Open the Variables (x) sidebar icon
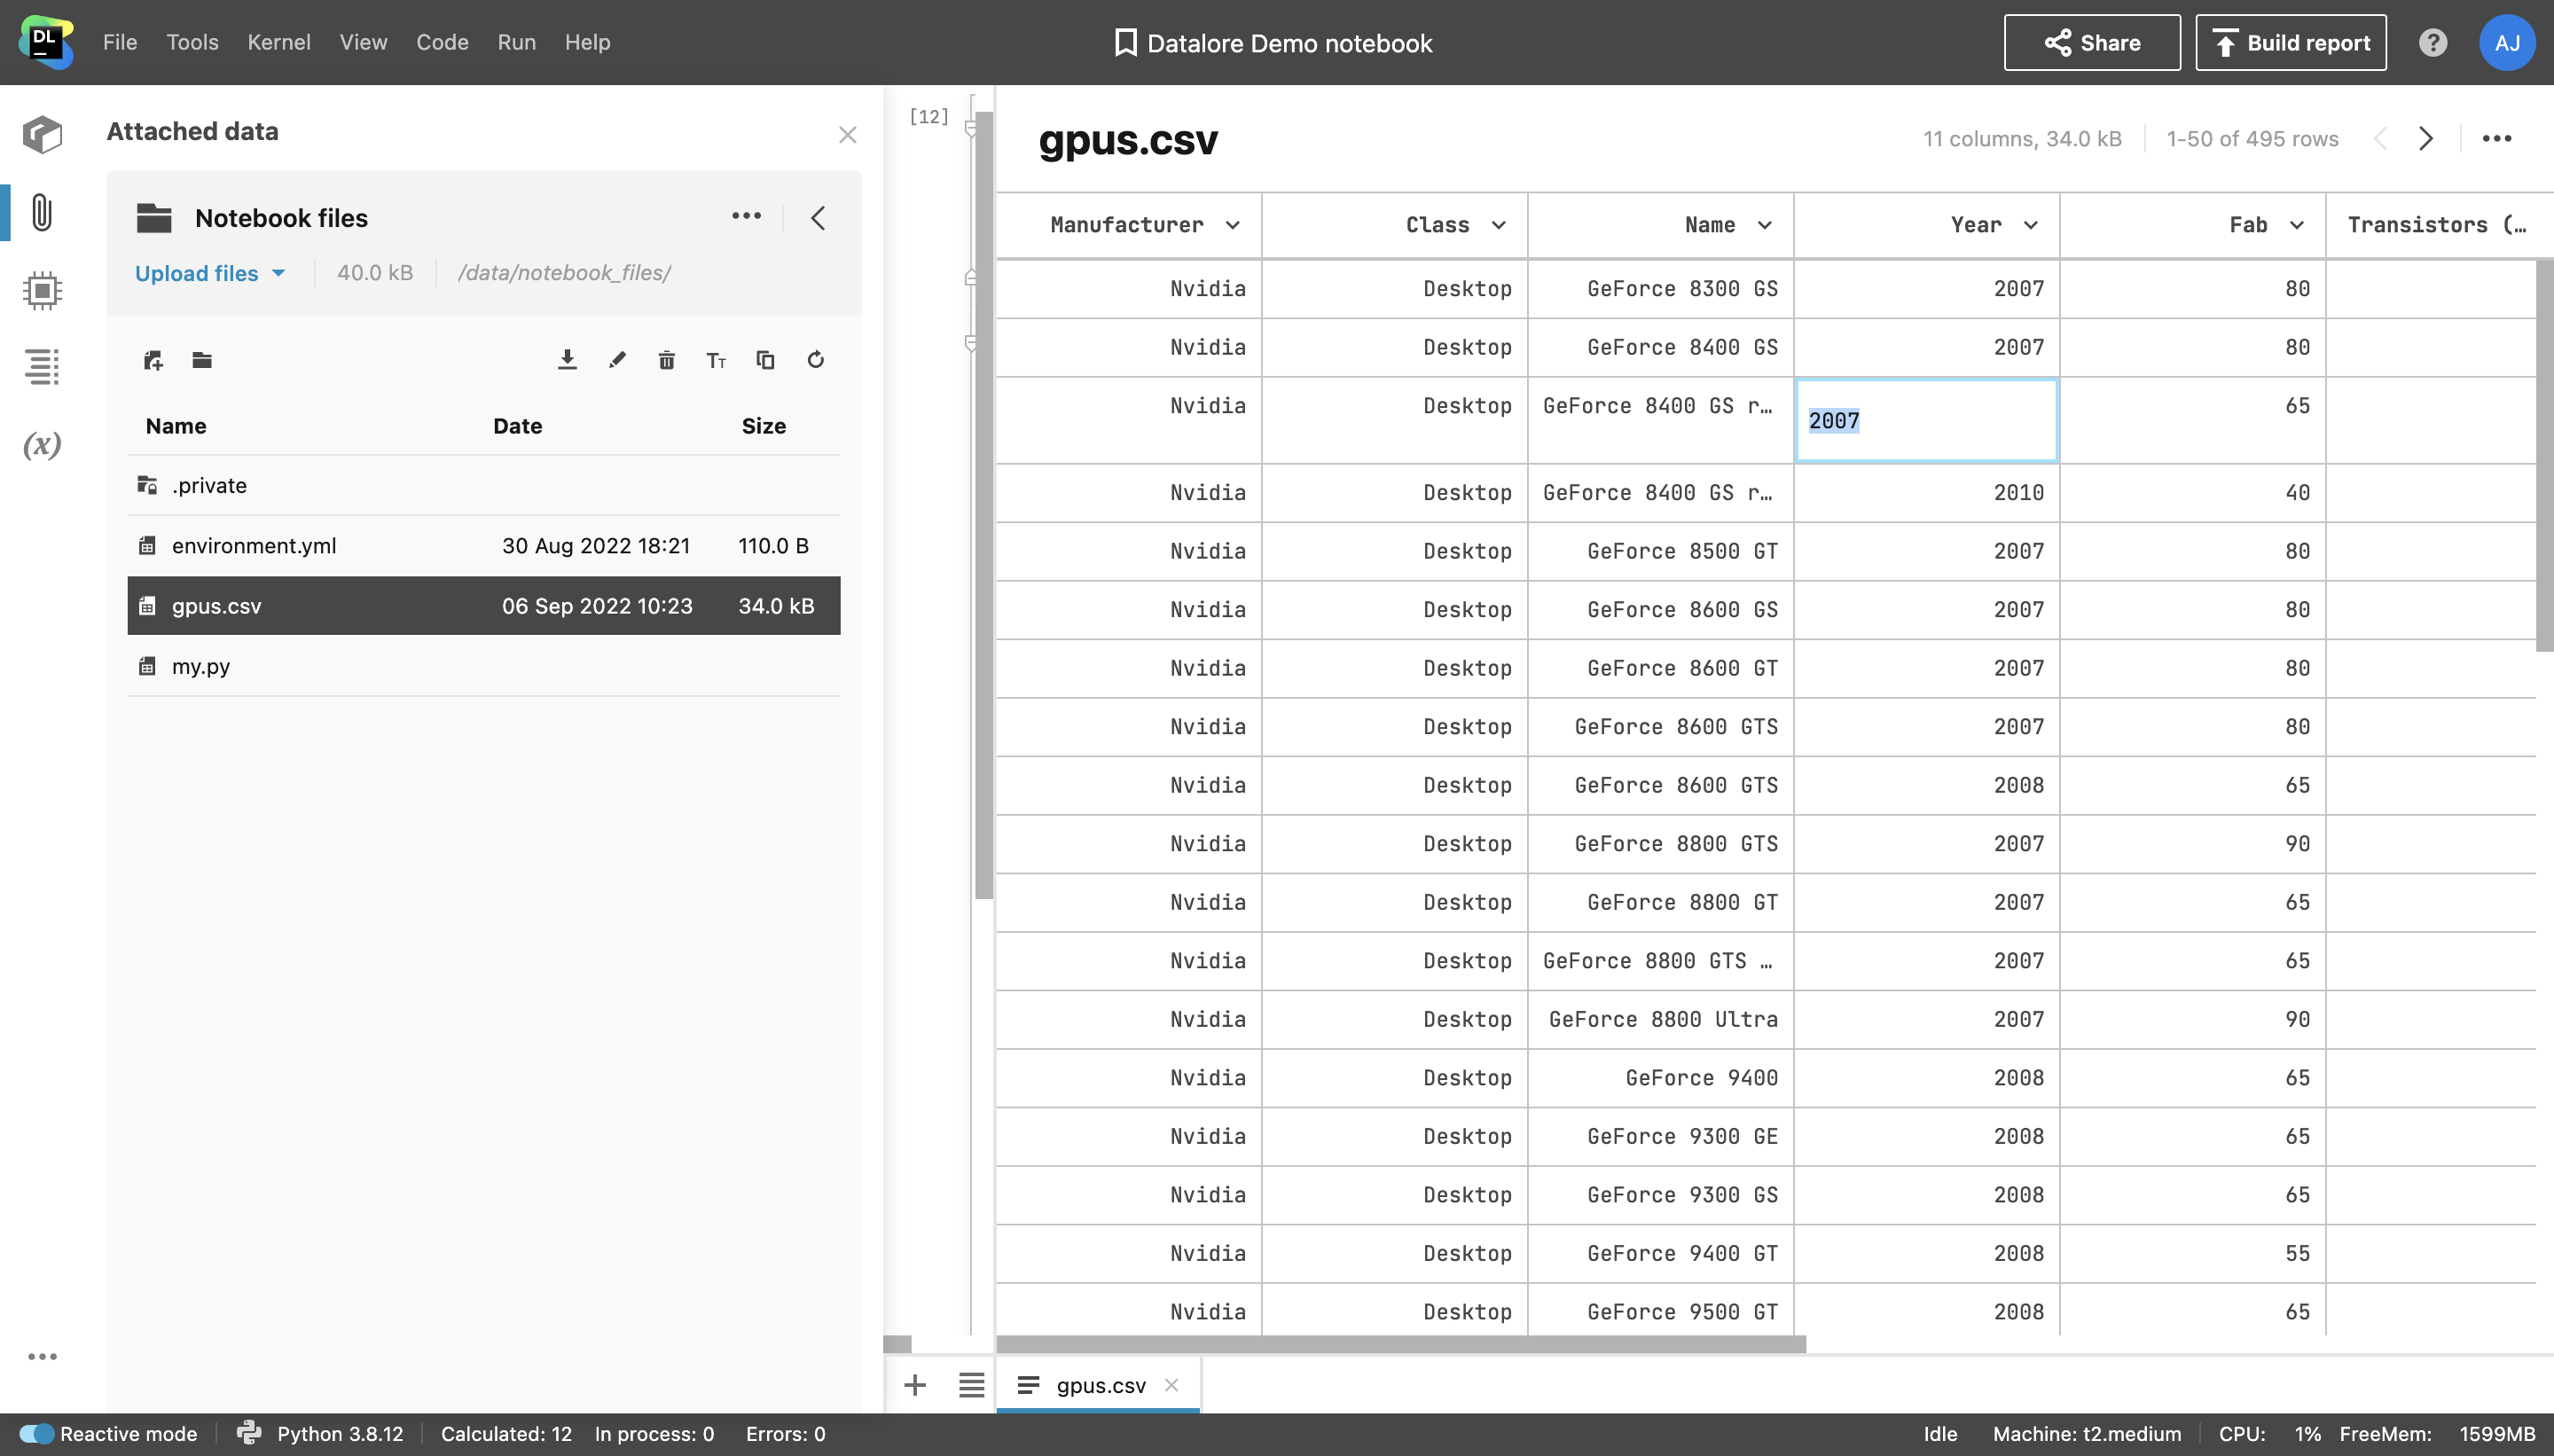2554x1456 pixels. (x=42, y=444)
